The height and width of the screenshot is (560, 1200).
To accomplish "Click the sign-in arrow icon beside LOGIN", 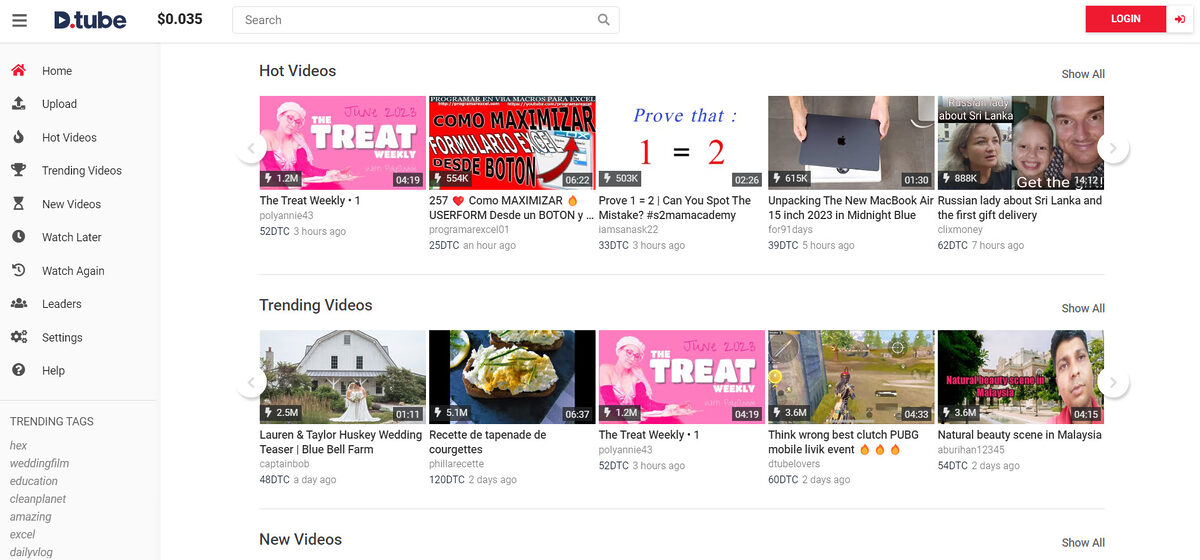I will click(x=1180, y=19).
